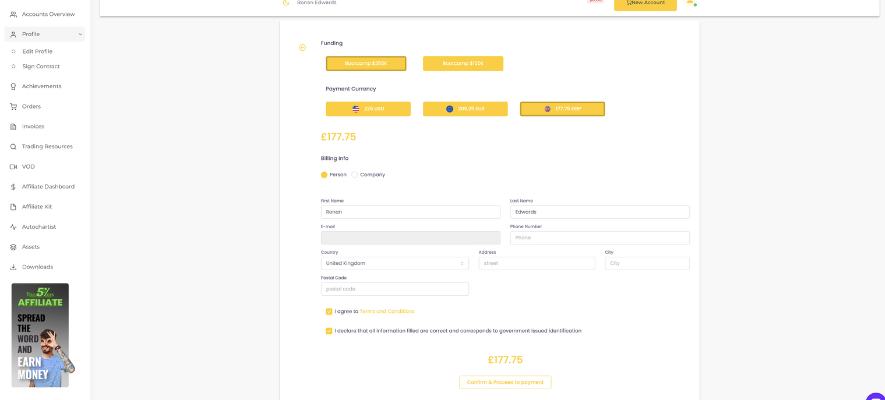885x400 pixels.
Task: Click the Downloads arrow icon
Action: [x=13, y=267]
